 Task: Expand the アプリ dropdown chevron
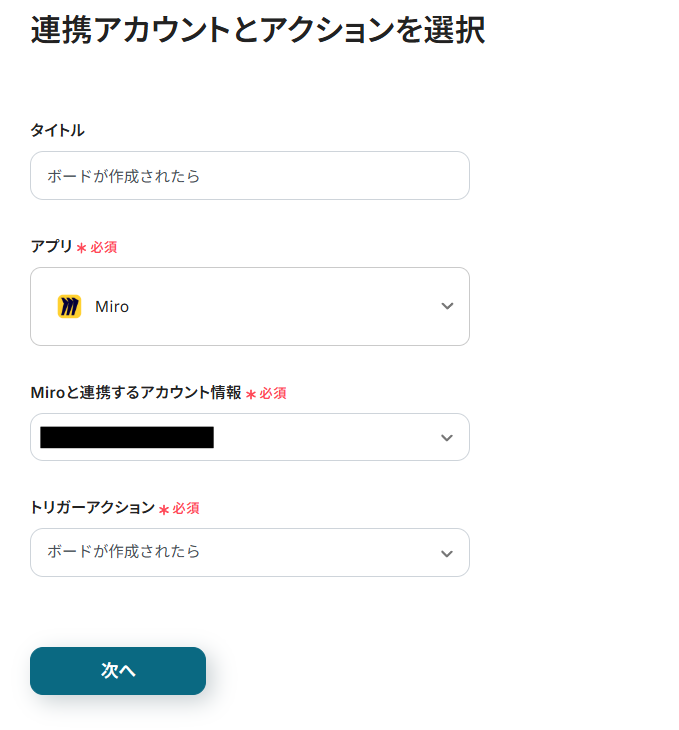point(447,306)
